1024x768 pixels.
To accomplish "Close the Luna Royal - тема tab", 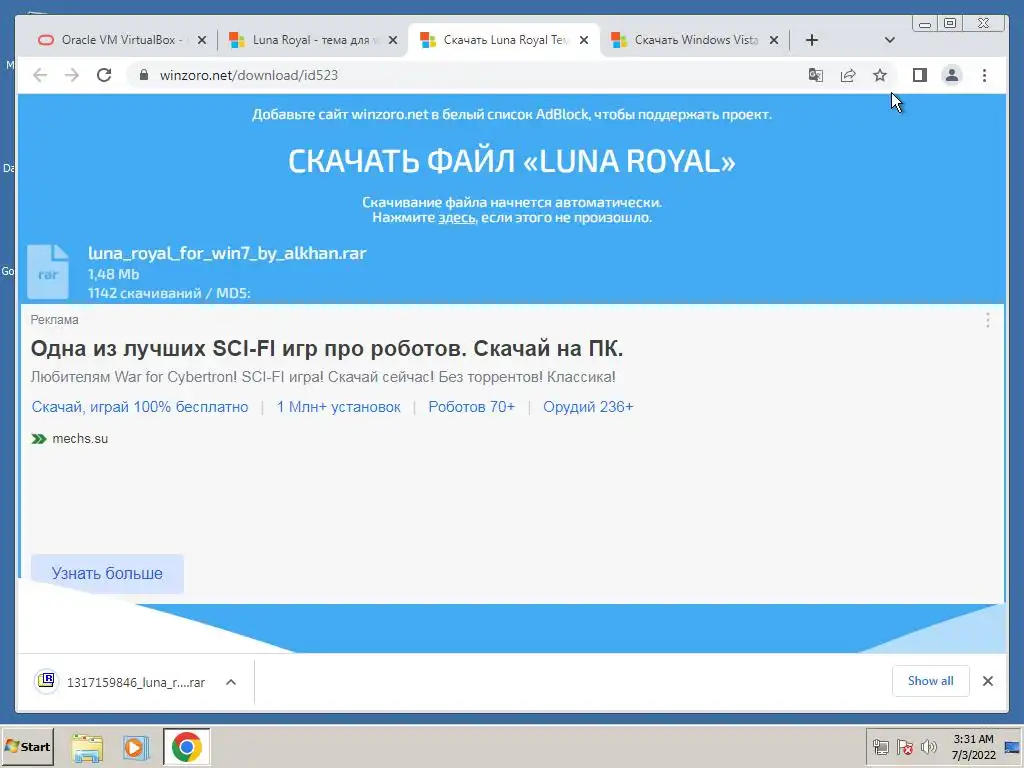I will pos(392,40).
